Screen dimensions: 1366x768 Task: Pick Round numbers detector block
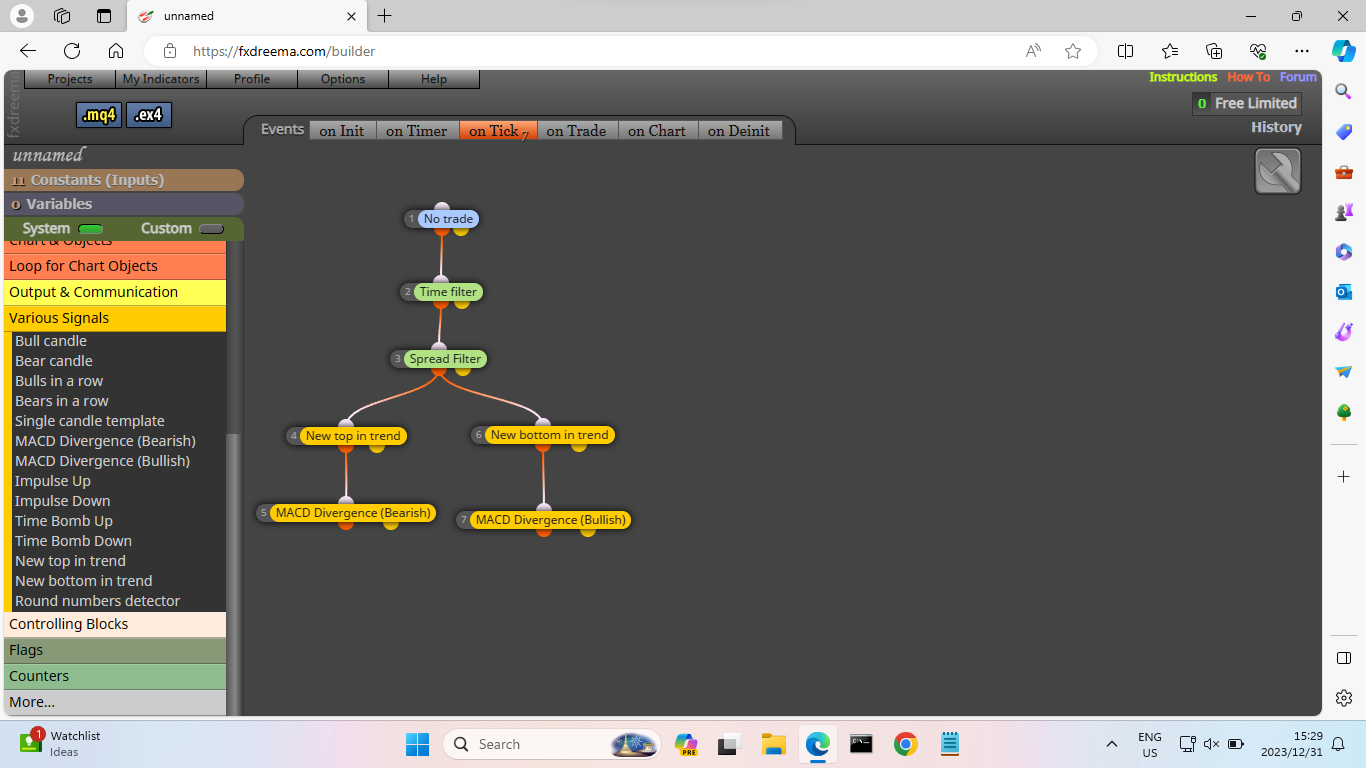98,601
